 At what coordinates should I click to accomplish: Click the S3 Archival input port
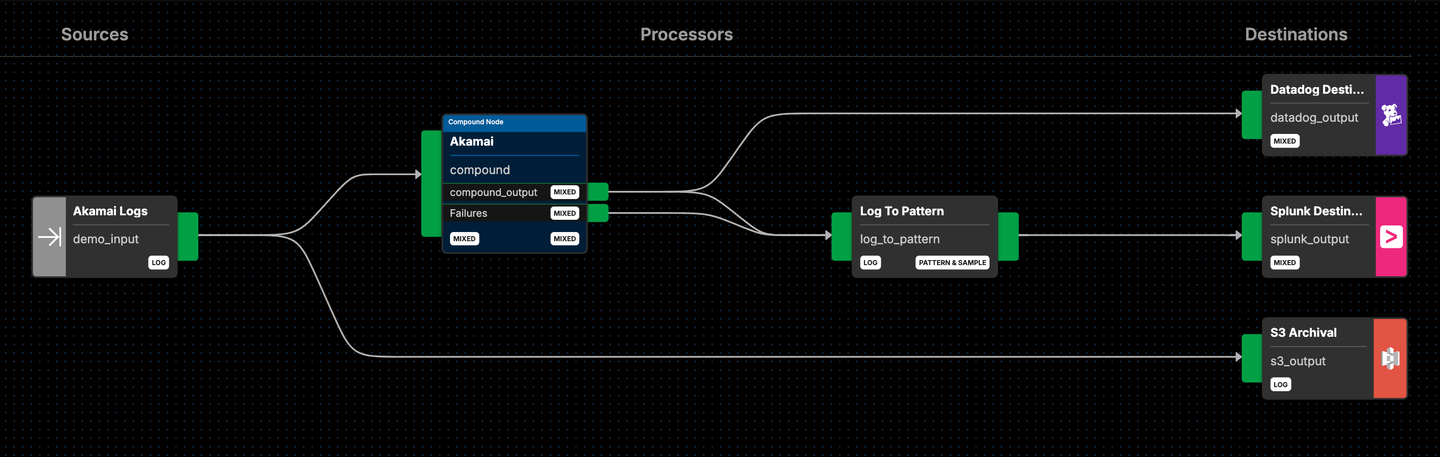click(1252, 359)
